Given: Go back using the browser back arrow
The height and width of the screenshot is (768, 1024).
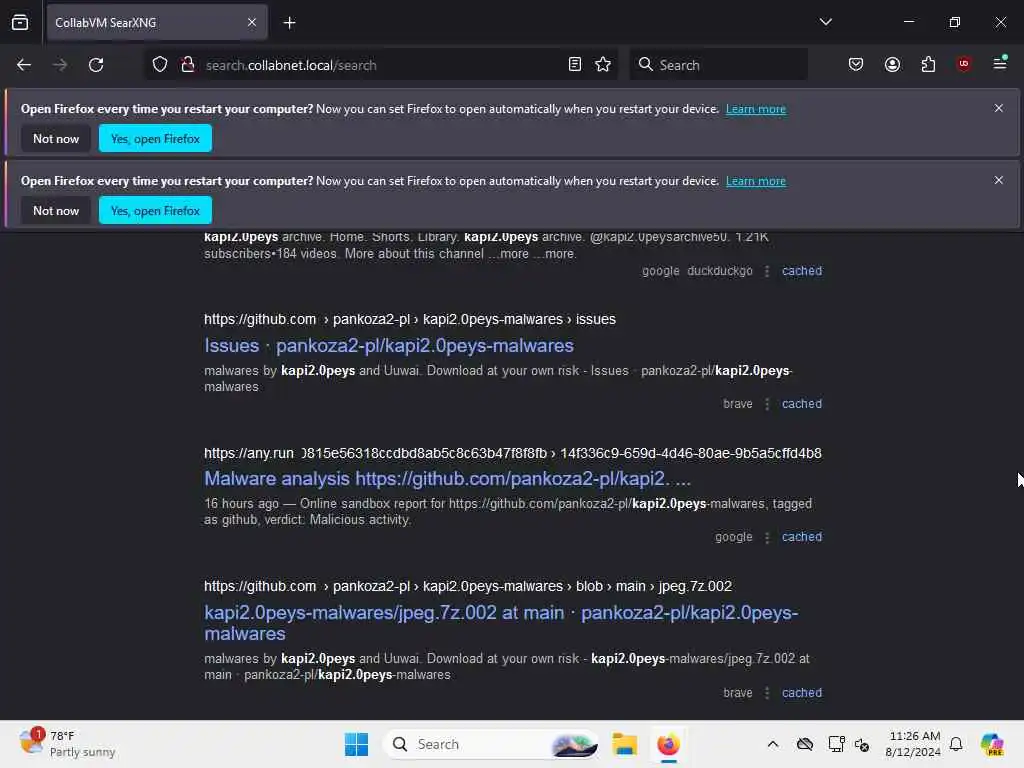Looking at the screenshot, I should coord(24,65).
